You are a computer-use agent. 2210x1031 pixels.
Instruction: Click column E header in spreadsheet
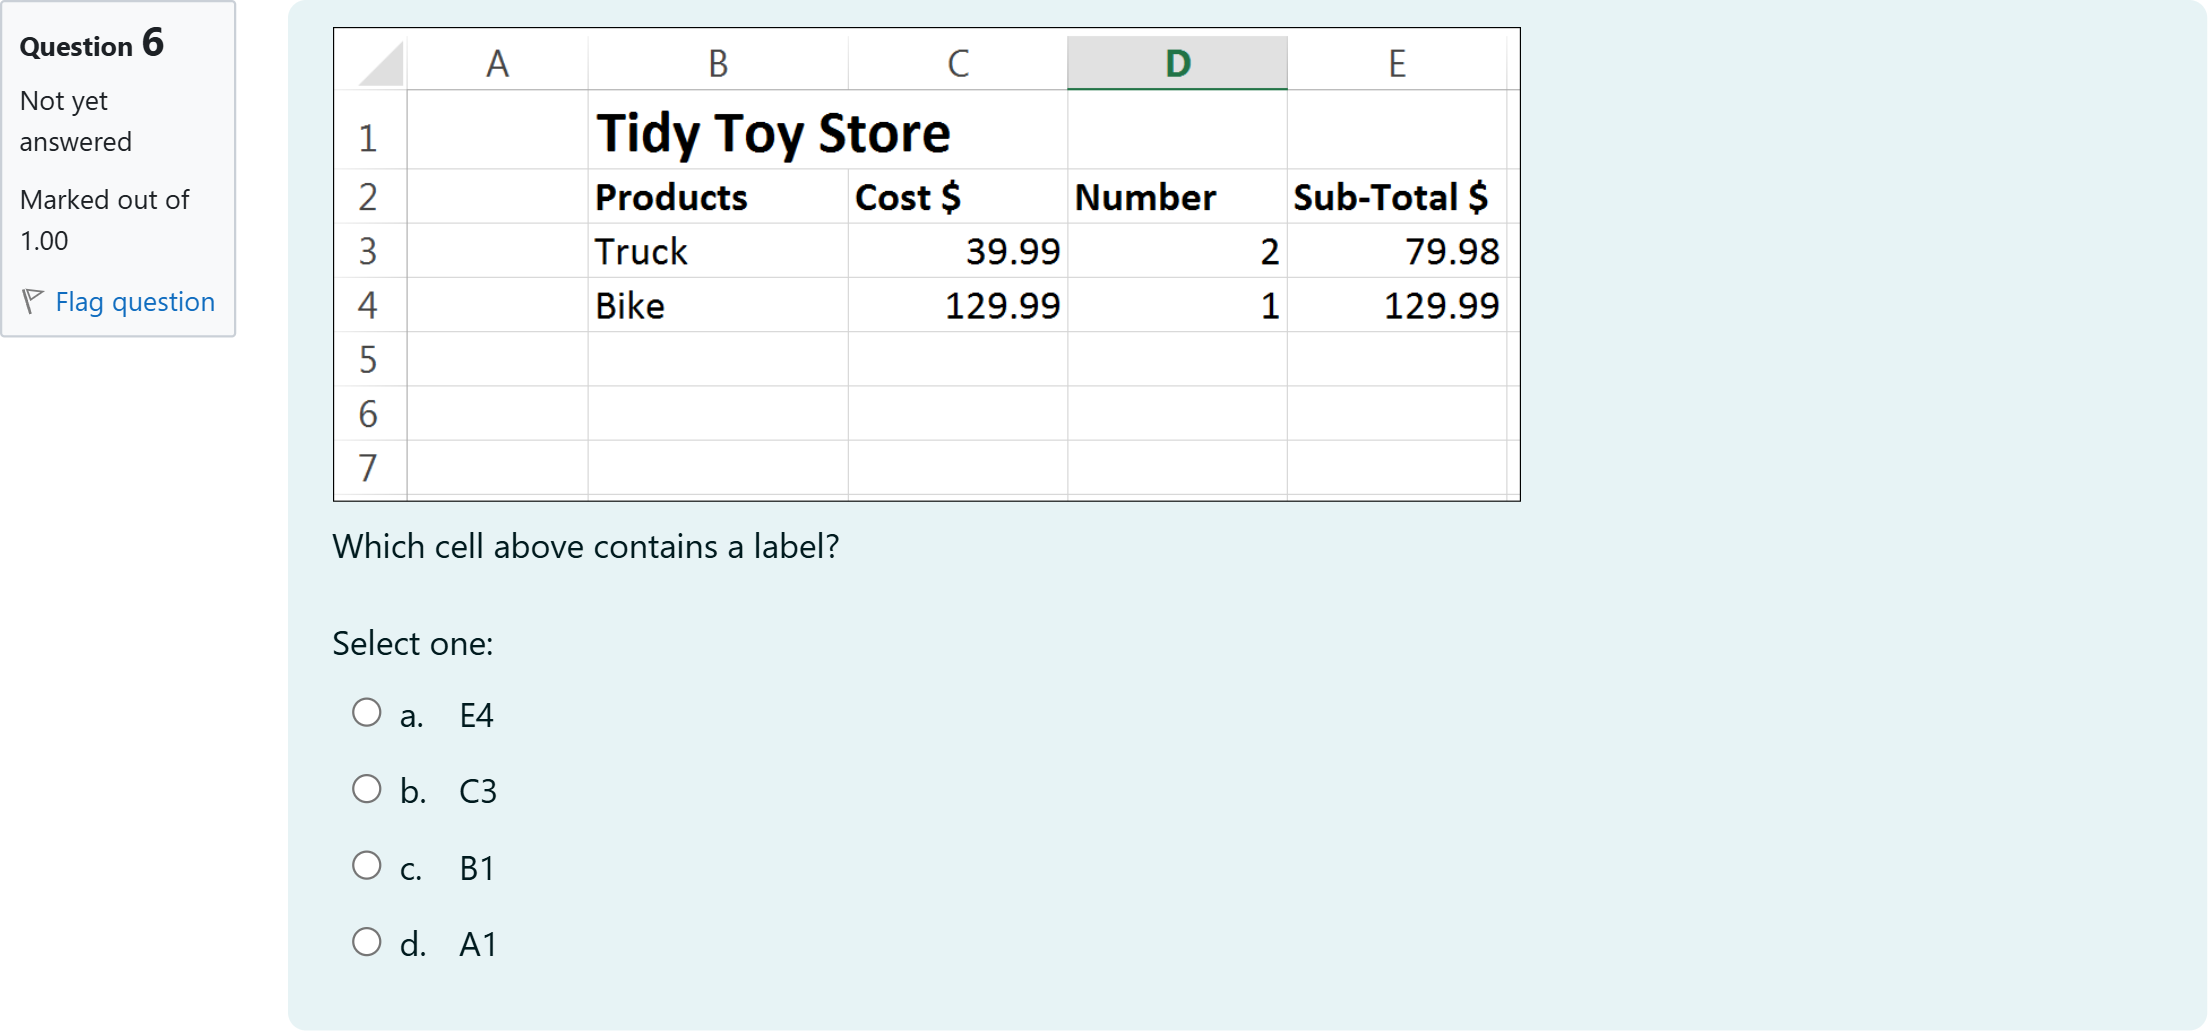[x=1397, y=64]
